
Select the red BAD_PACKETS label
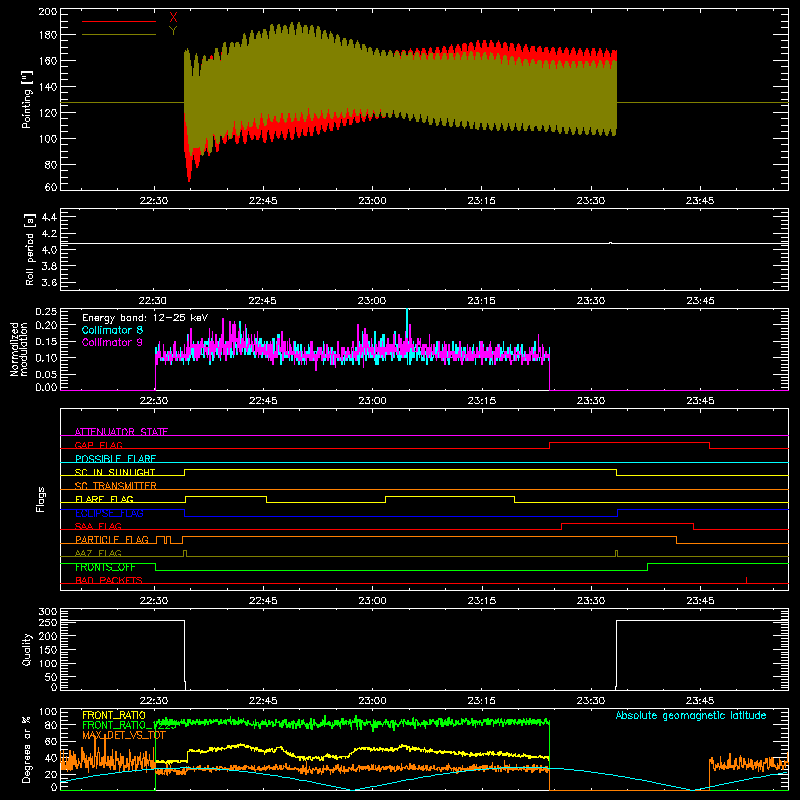pos(109,580)
